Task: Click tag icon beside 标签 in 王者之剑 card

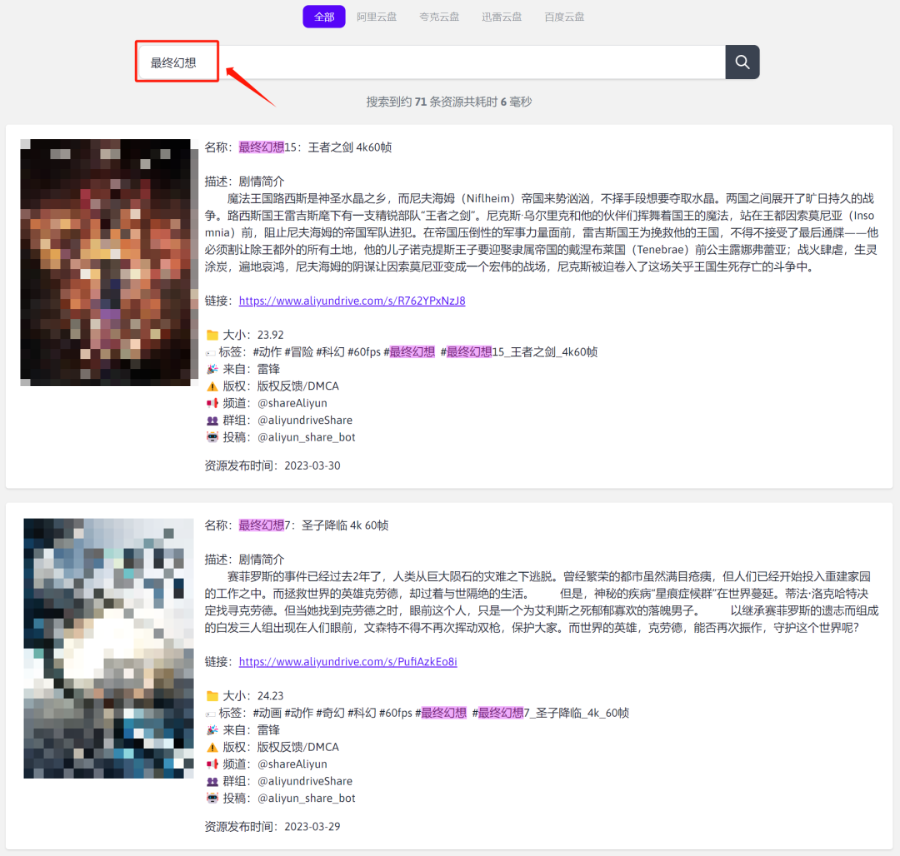Action: pyautogui.click(x=211, y=353)
